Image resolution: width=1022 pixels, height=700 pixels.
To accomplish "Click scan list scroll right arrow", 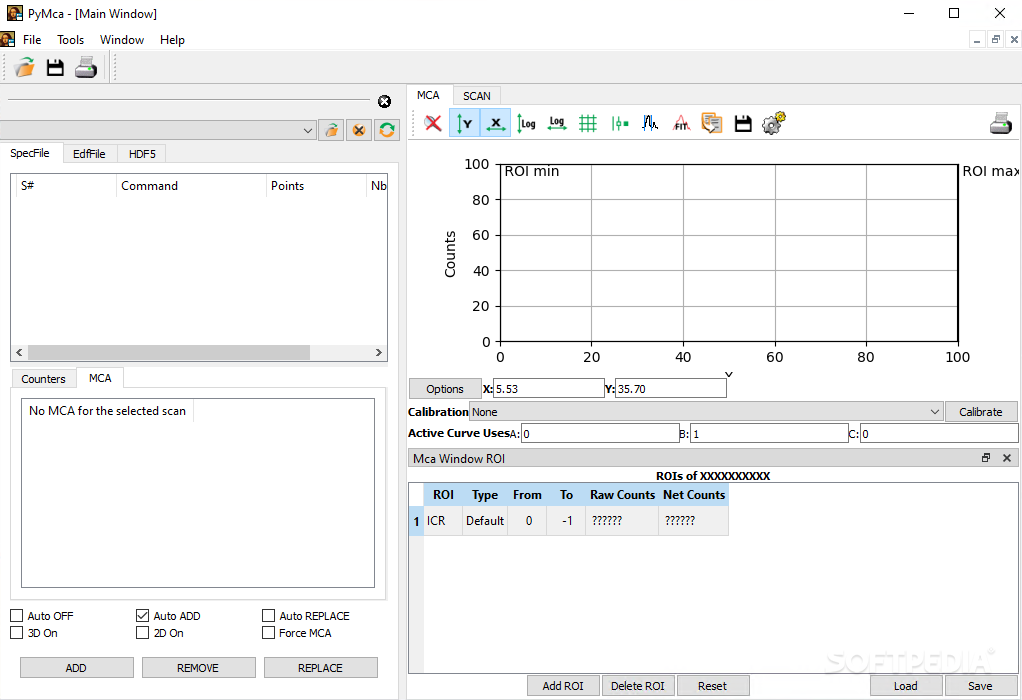I will [379, 353].
